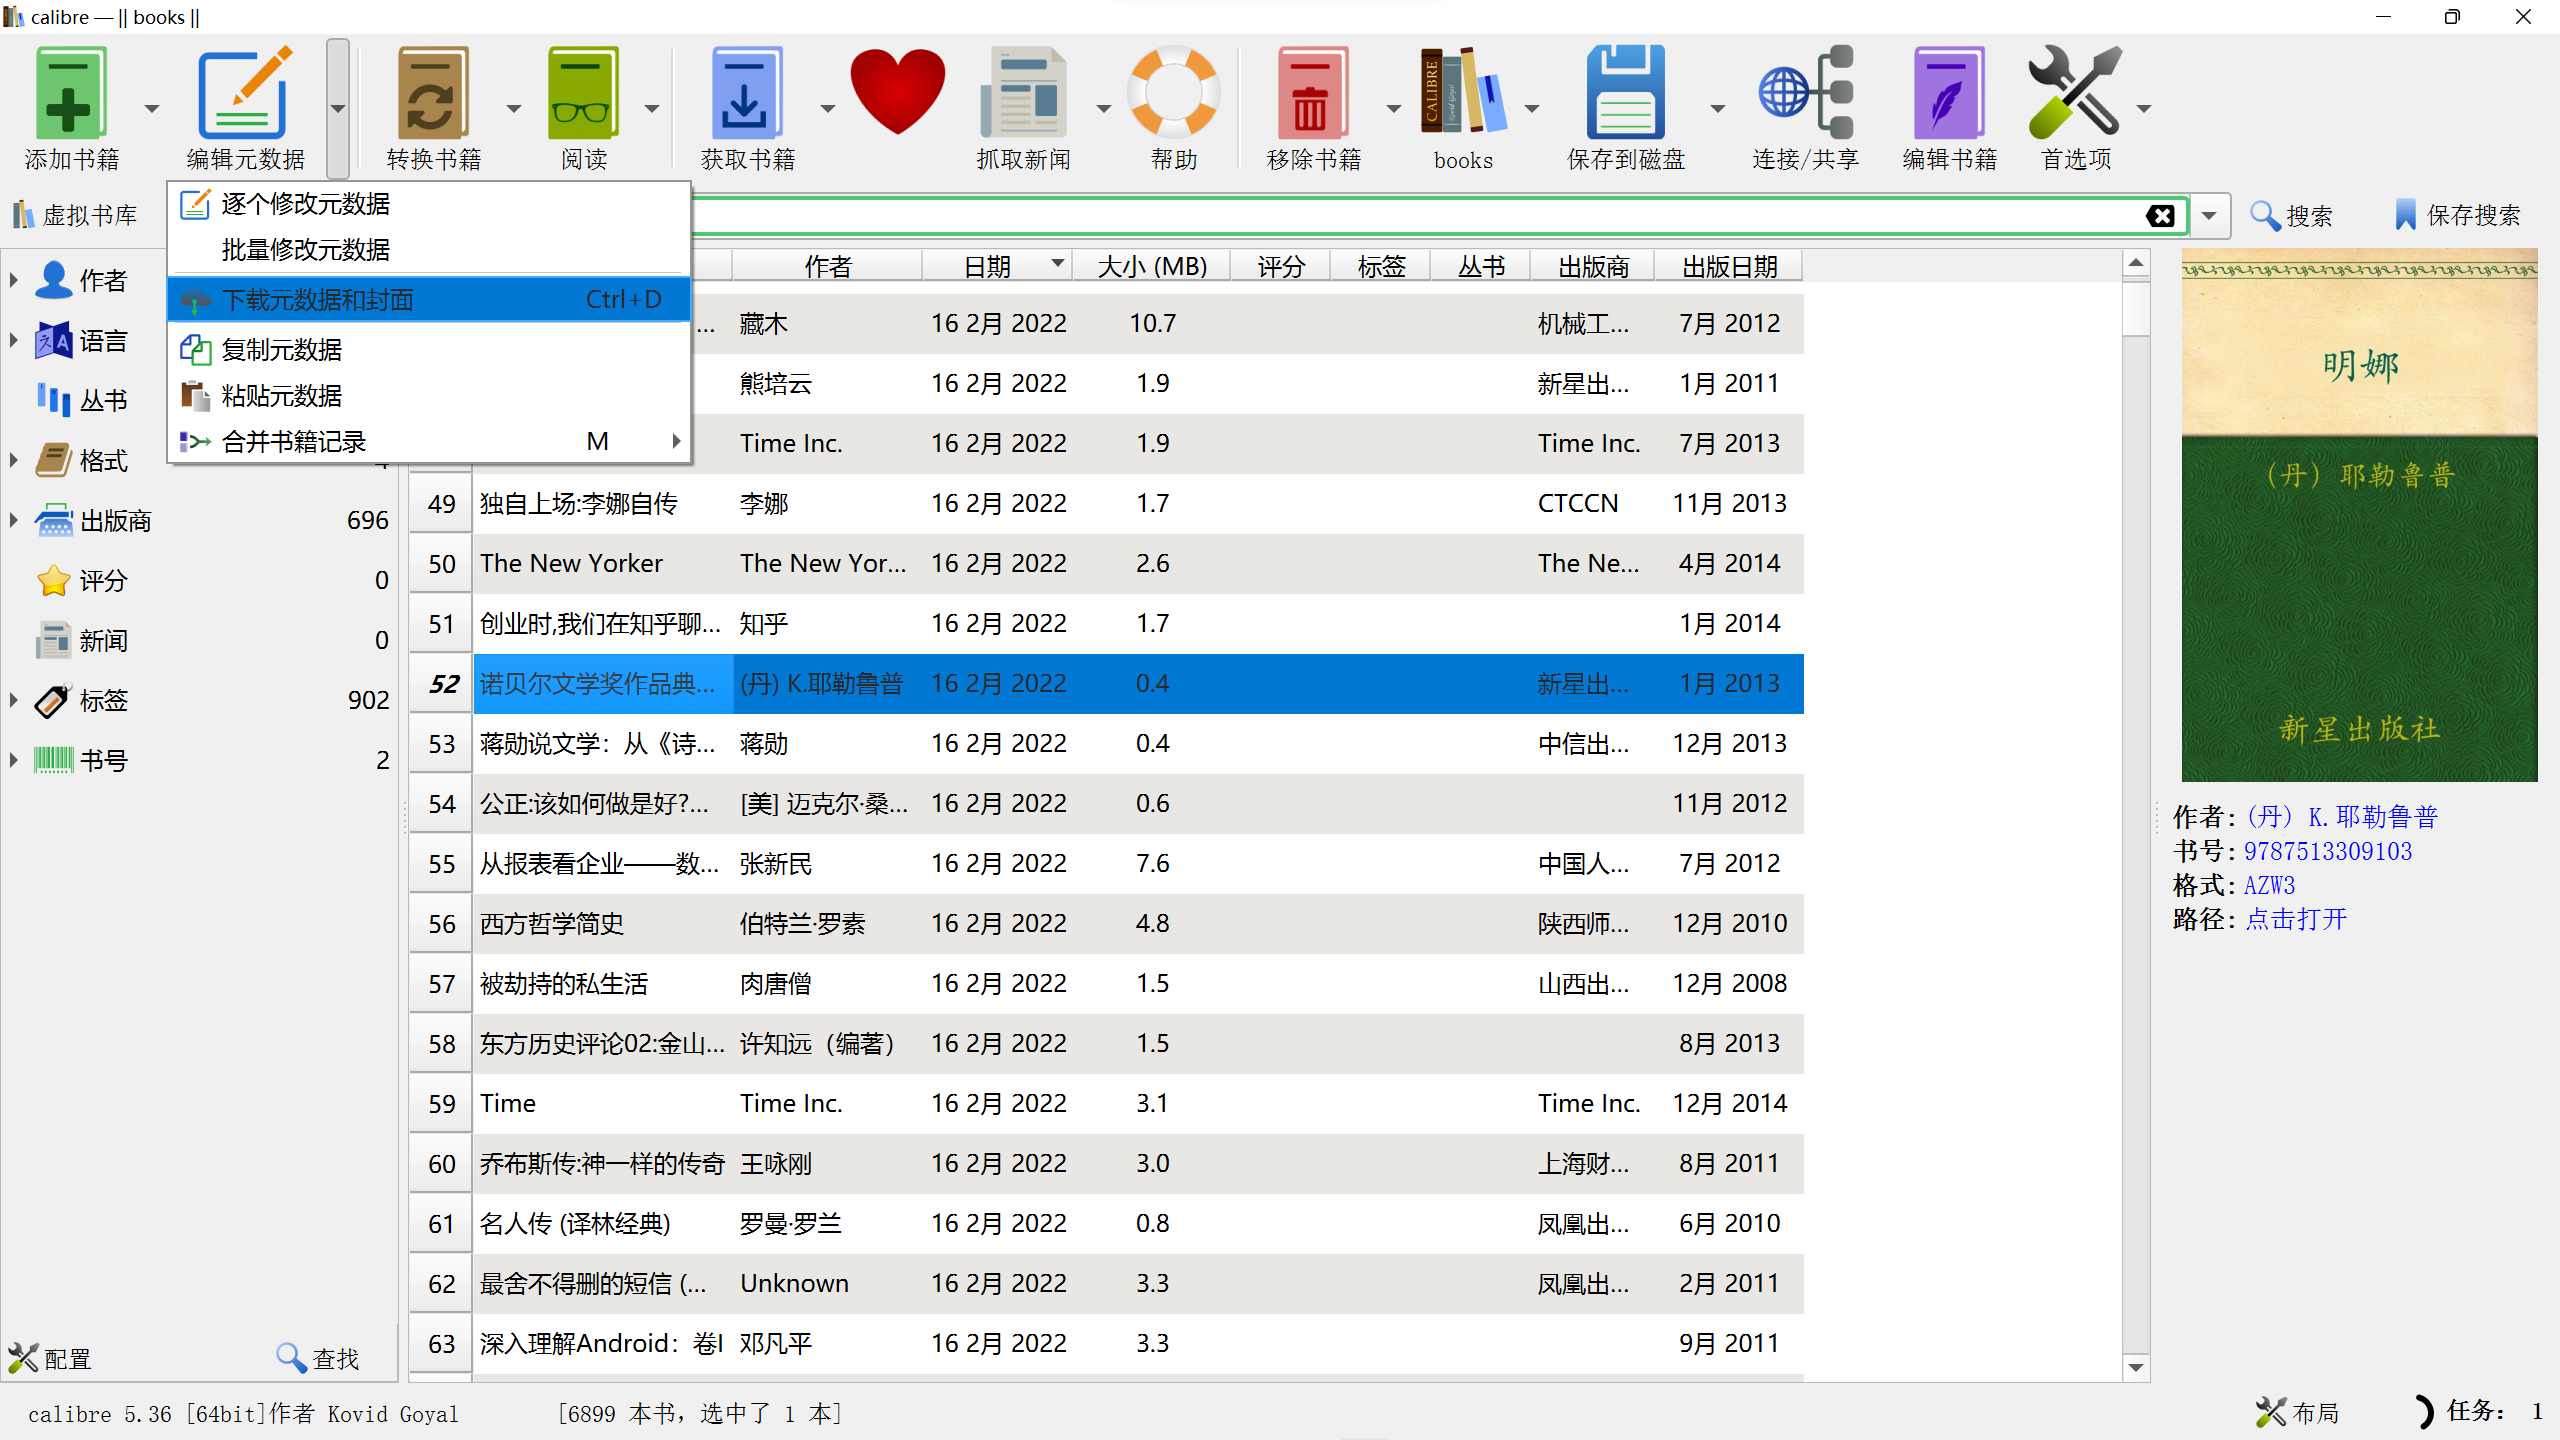Click the Help (帮助) lifebuoy icon

[1173, 94]
